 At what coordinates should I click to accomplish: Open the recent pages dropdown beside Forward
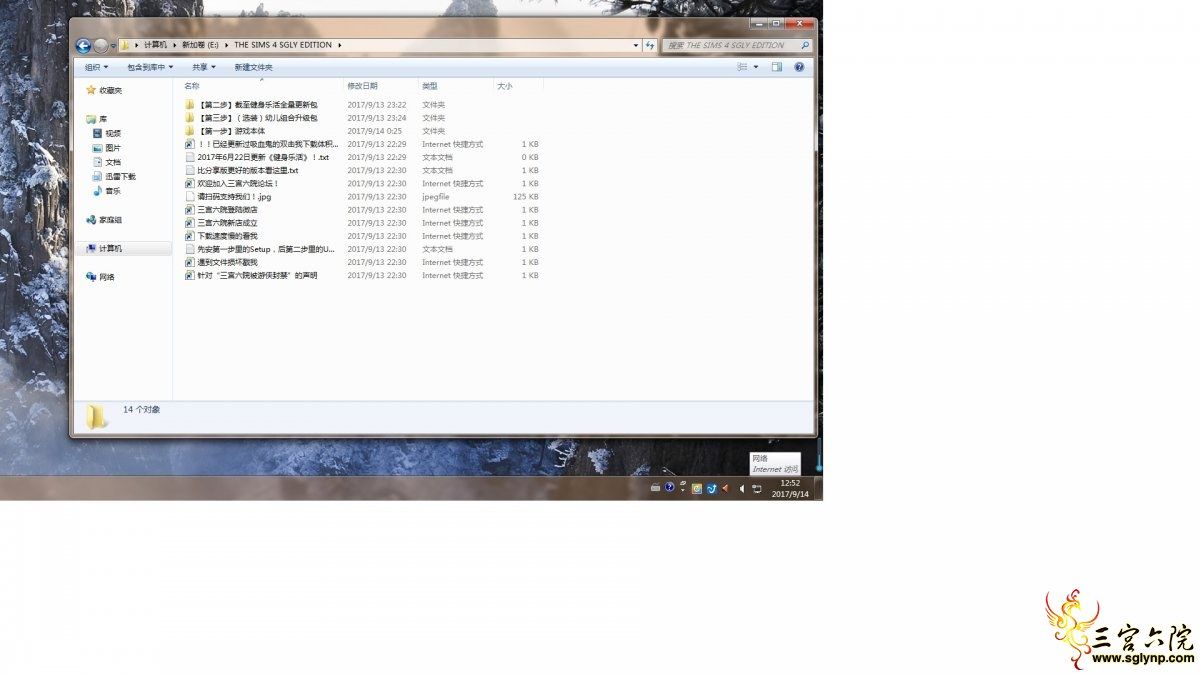tap(112, 45)
